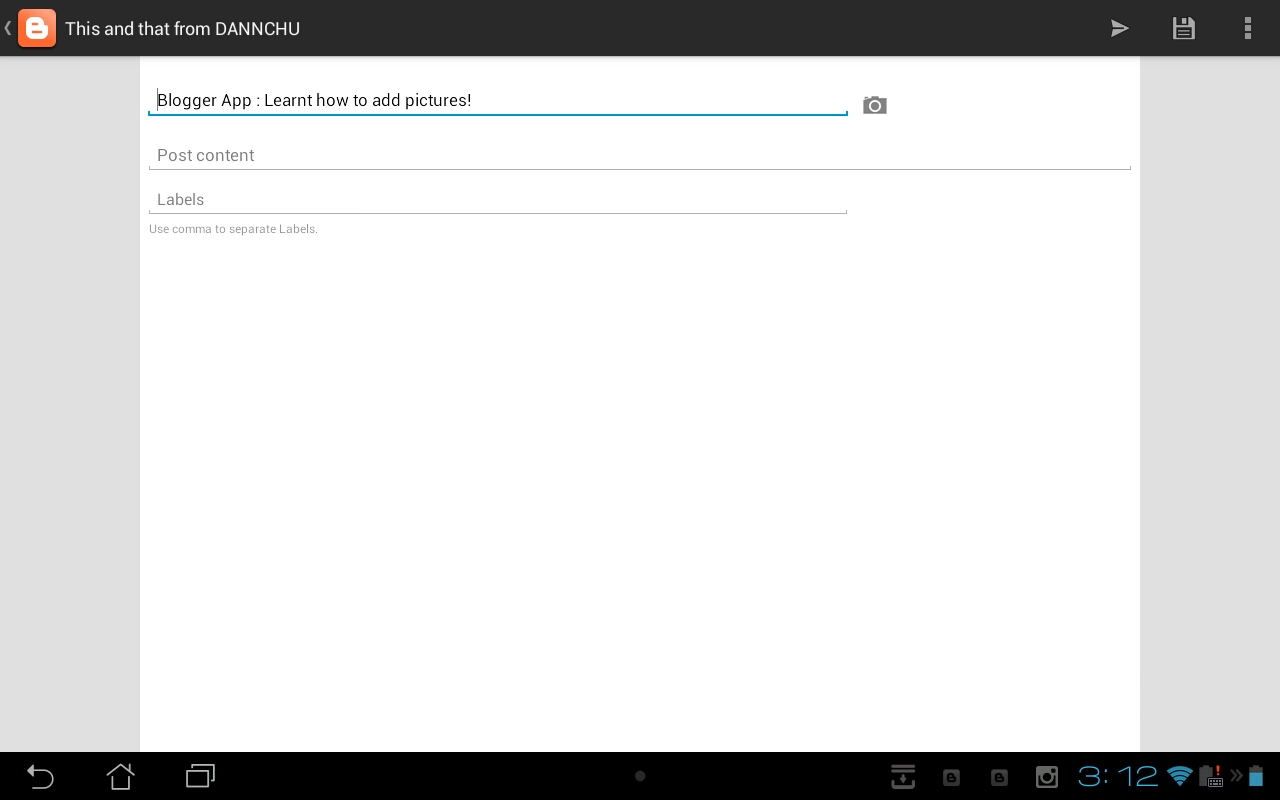1280x800 pixels.
Task: Open Blogger notification beside the Instagram icon
Action: click(x=999, y=777)
